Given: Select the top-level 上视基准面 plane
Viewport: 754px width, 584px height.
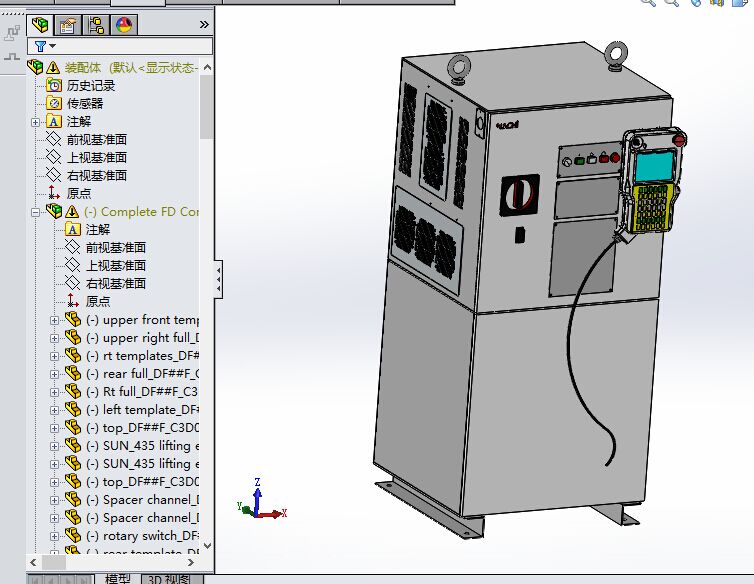Looking at the screenshot, I should 97,157.
